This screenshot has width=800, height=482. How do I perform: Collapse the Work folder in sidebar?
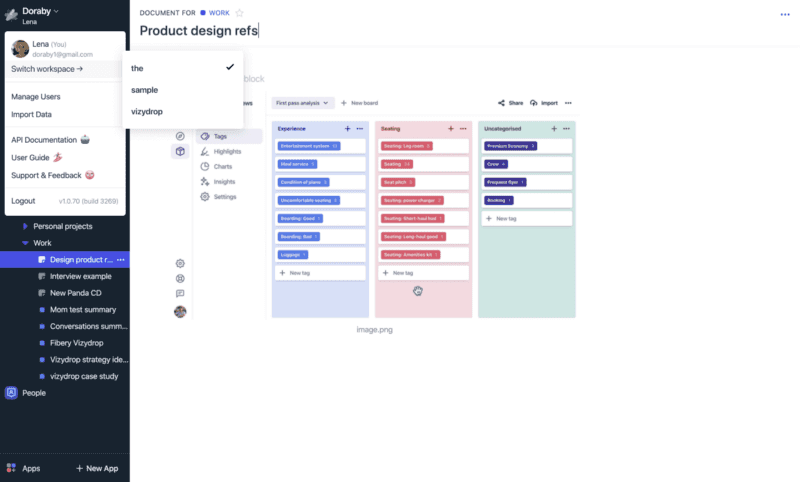pyautogui.click(x=25, y=243)
